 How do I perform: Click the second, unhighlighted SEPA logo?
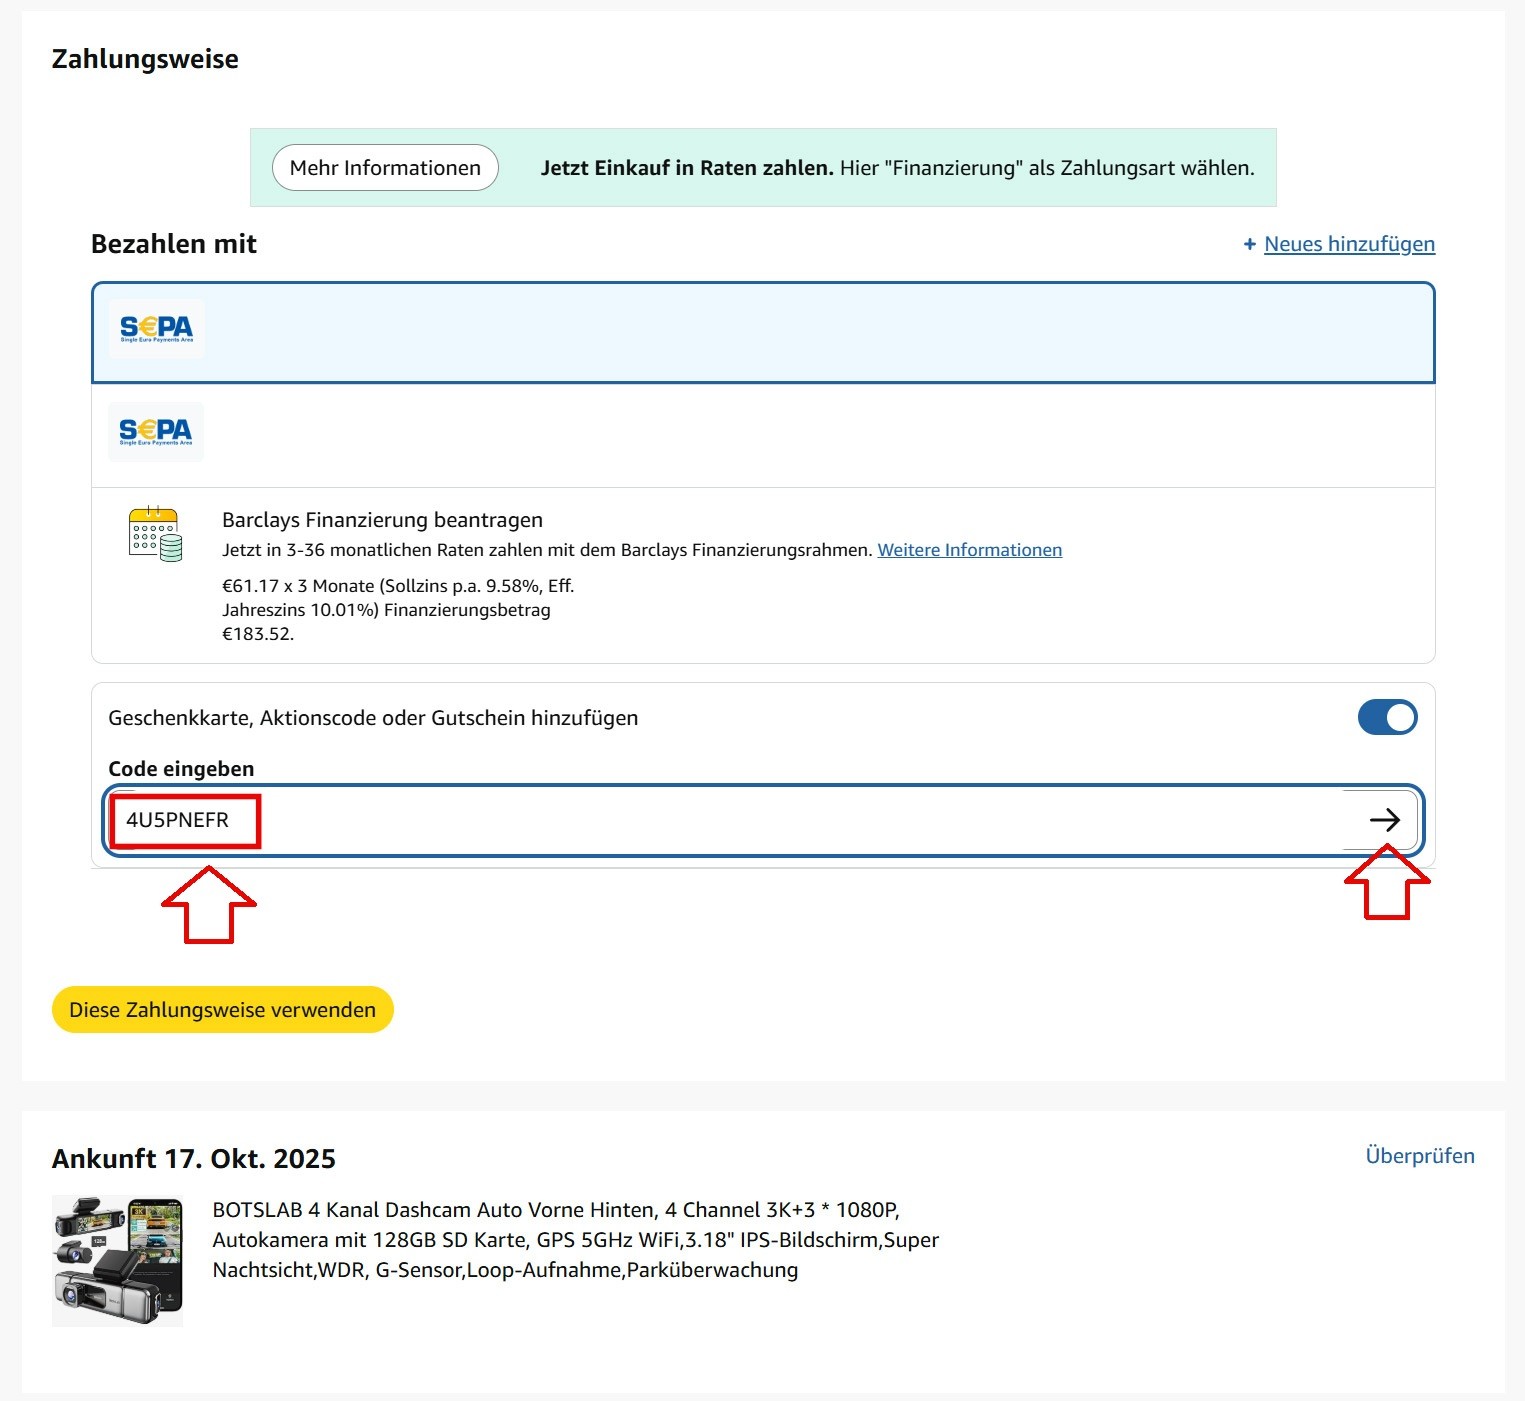tap(155, 432)
